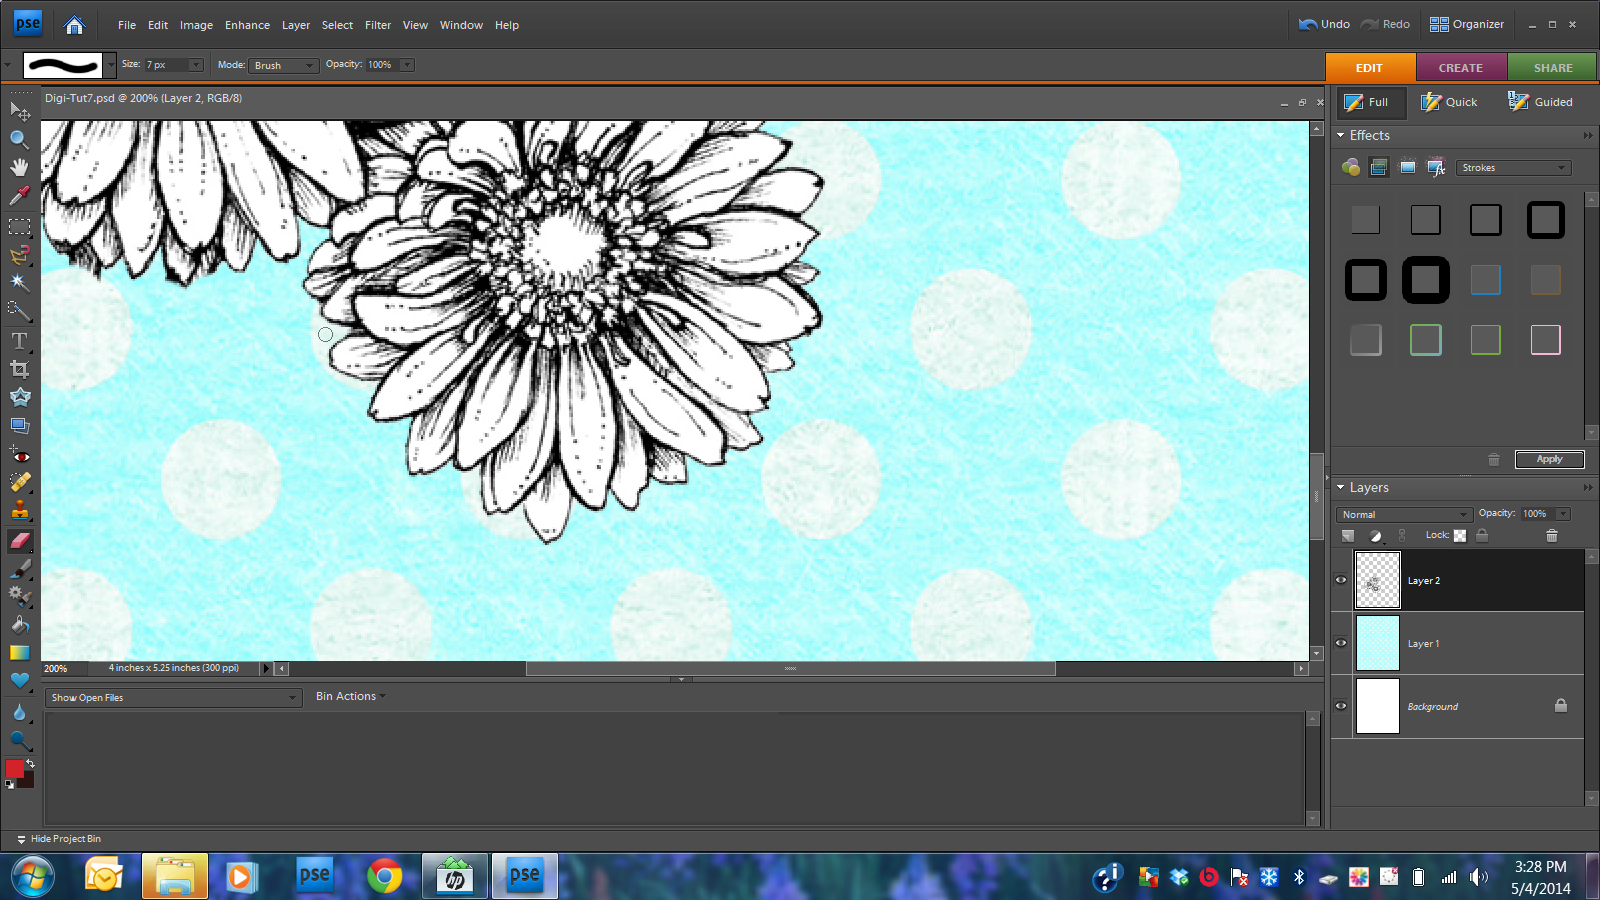Open the Strokes style dropdown
The height and width of the screenshot is (900, 1600).
coord(1513,168)
